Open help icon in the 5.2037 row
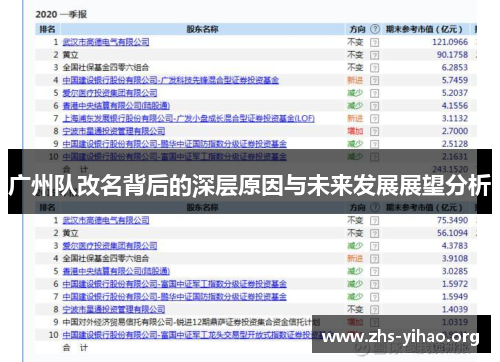 [x=375, y=93]
